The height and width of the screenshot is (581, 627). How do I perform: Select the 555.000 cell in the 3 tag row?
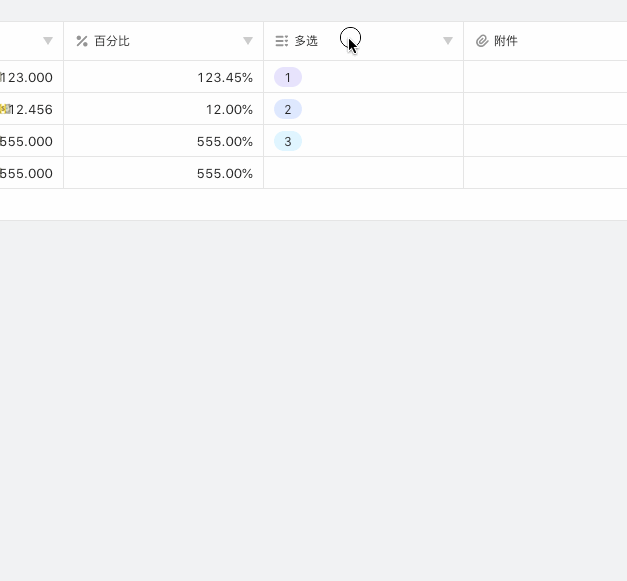(x=32, y=141)
